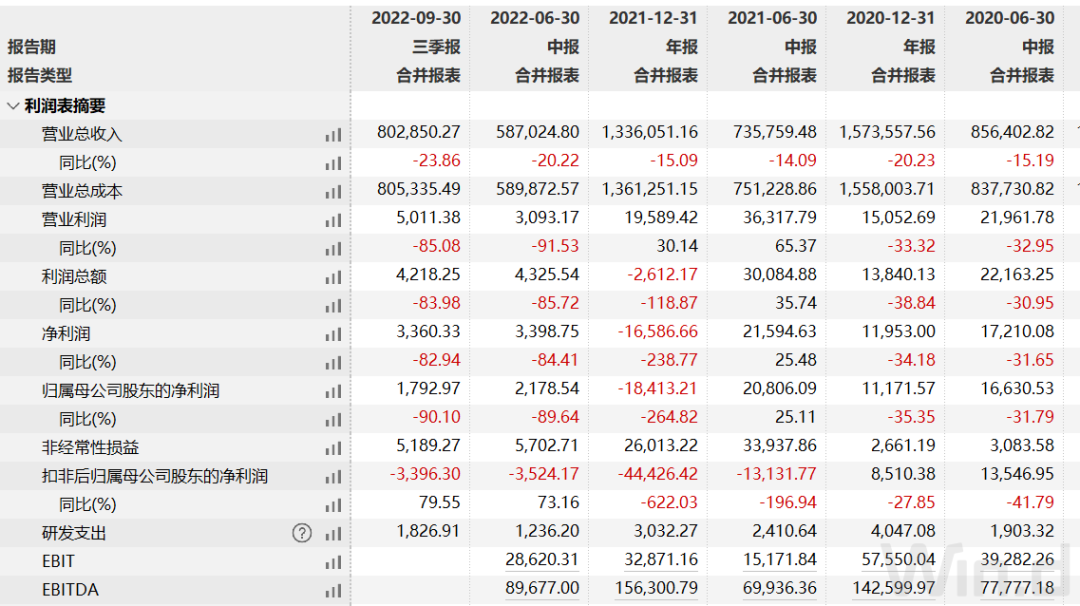This screenshot has height=606, width=1080.
Task: Click chart icon for 研发支出 row
Action: [x=333, y=533]
